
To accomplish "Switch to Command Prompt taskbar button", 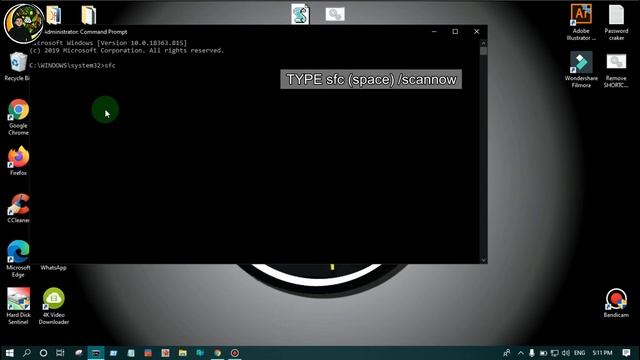I will [96, 353].
